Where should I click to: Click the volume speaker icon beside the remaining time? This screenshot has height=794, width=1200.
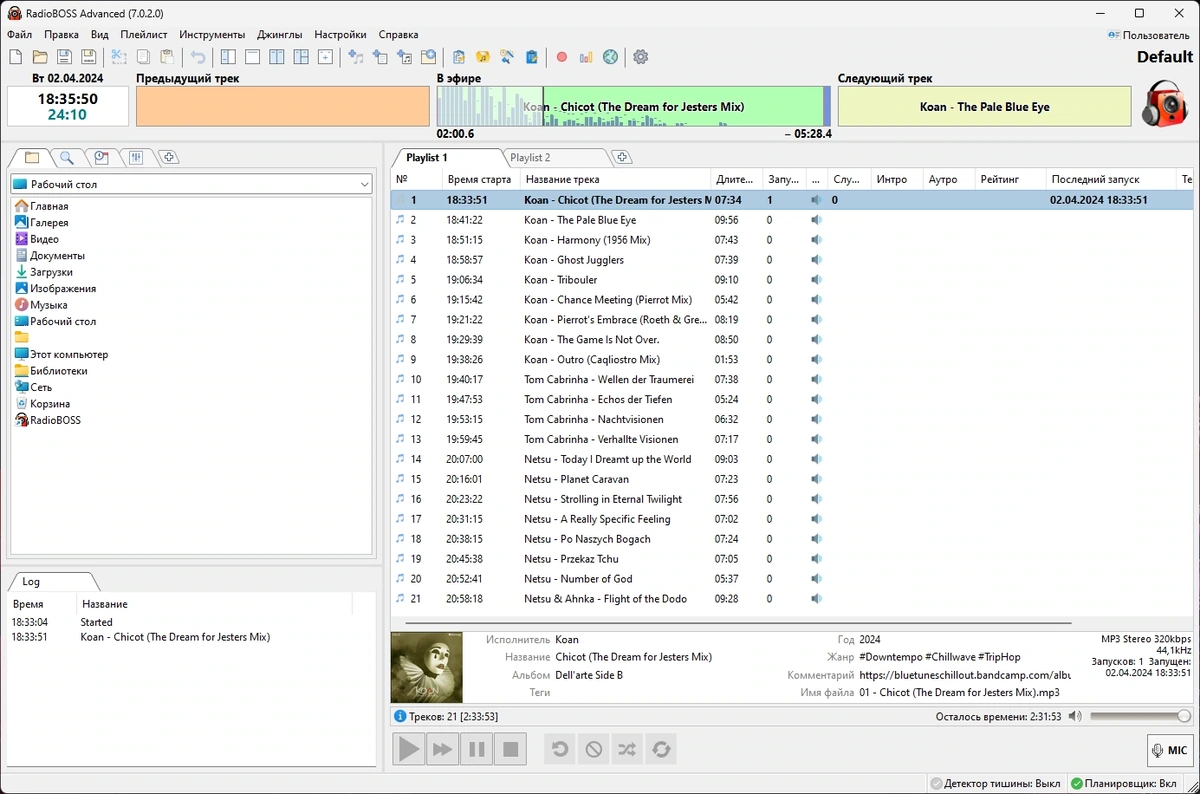click(x=1075, y=716)
